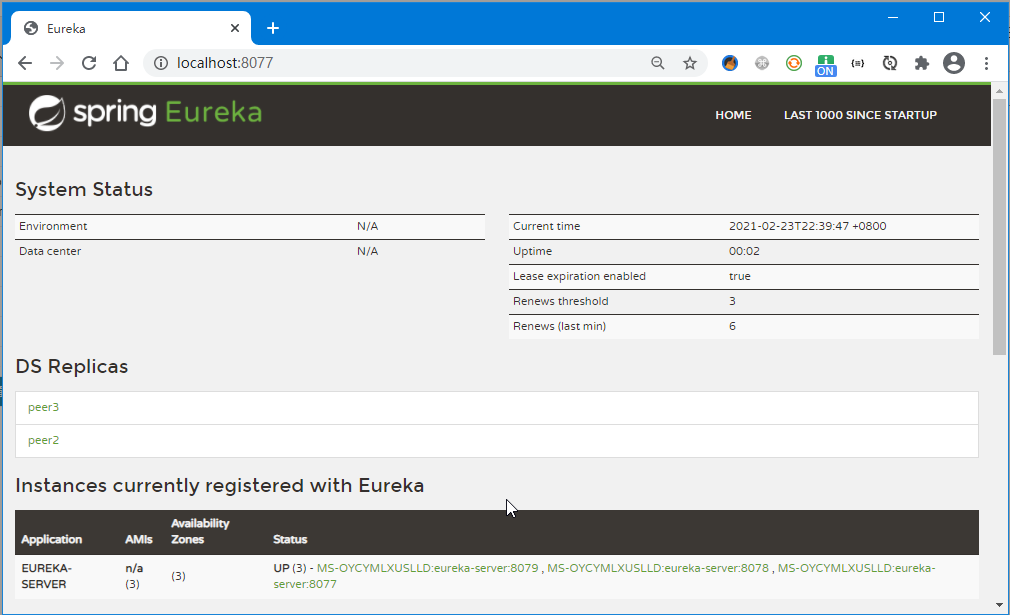Screen dimensions: 1010x615
Task: Open the Extensions puzzle piece menu
Action: (921, 63)
